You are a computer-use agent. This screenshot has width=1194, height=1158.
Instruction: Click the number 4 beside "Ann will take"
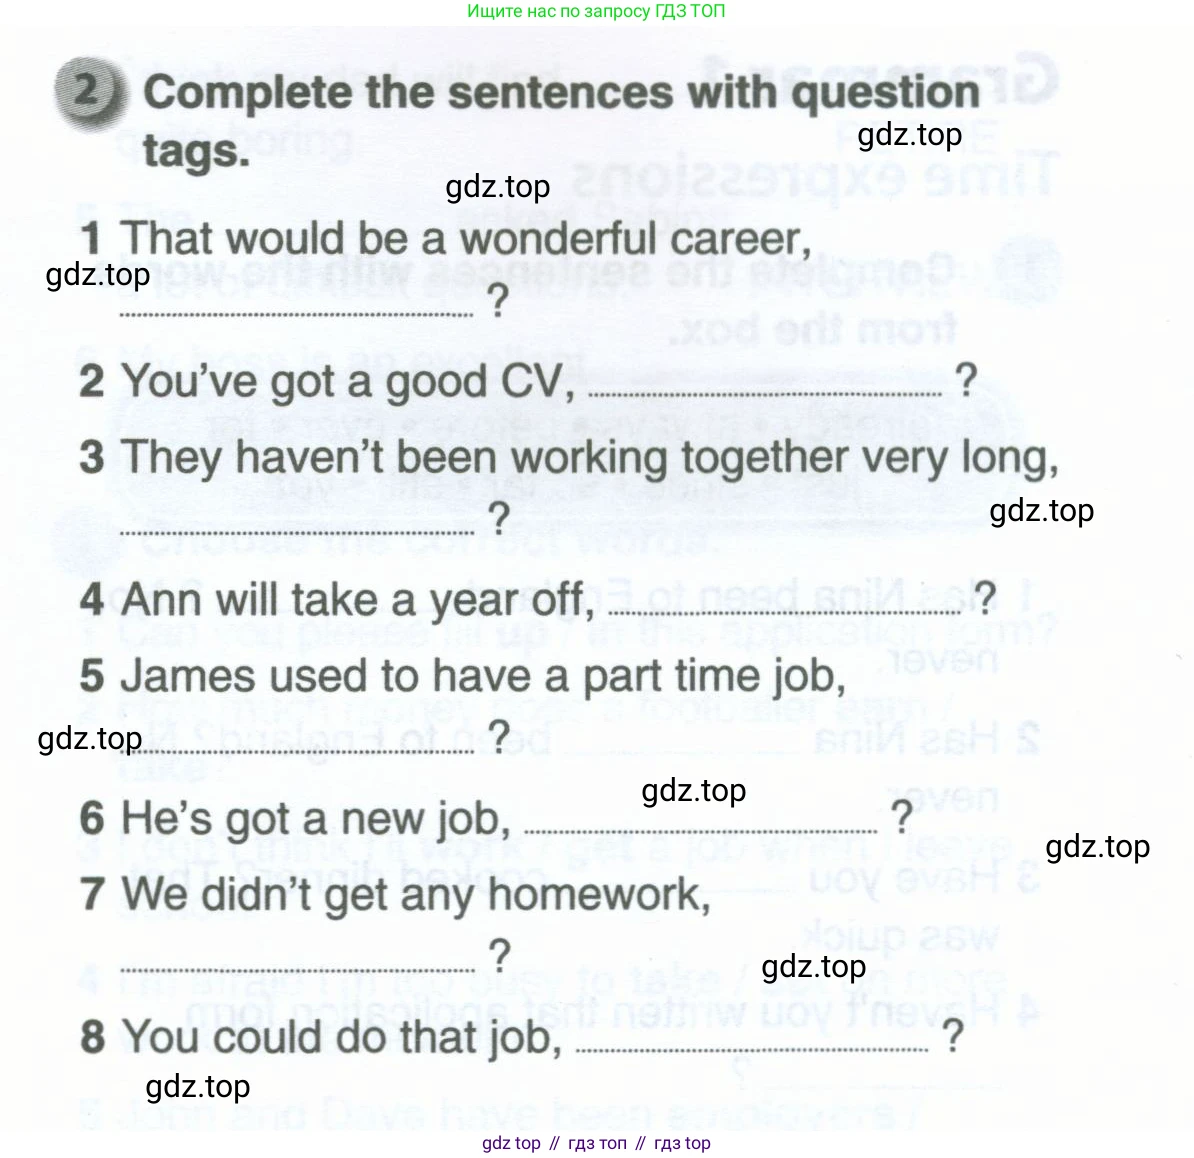point(92,600)
